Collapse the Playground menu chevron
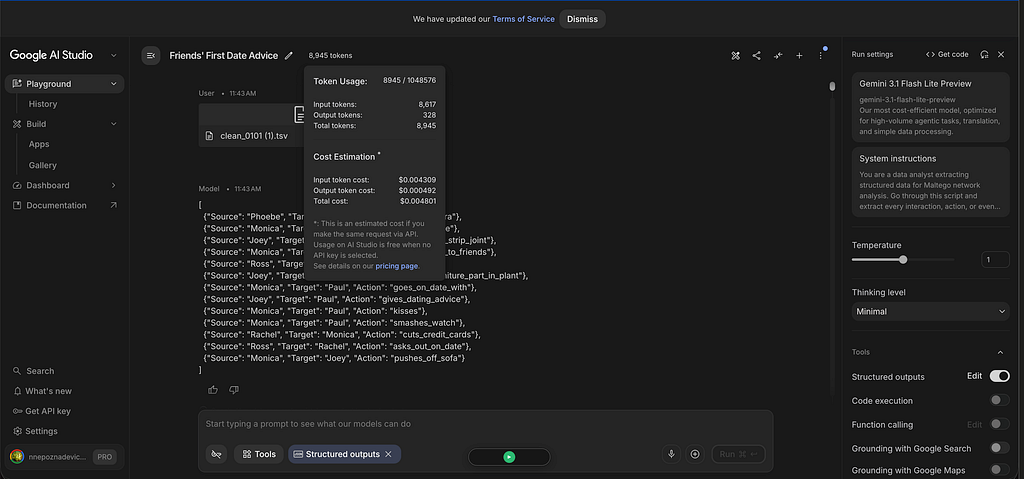The height and width of the screenshot is (479, 1024). 114,84
